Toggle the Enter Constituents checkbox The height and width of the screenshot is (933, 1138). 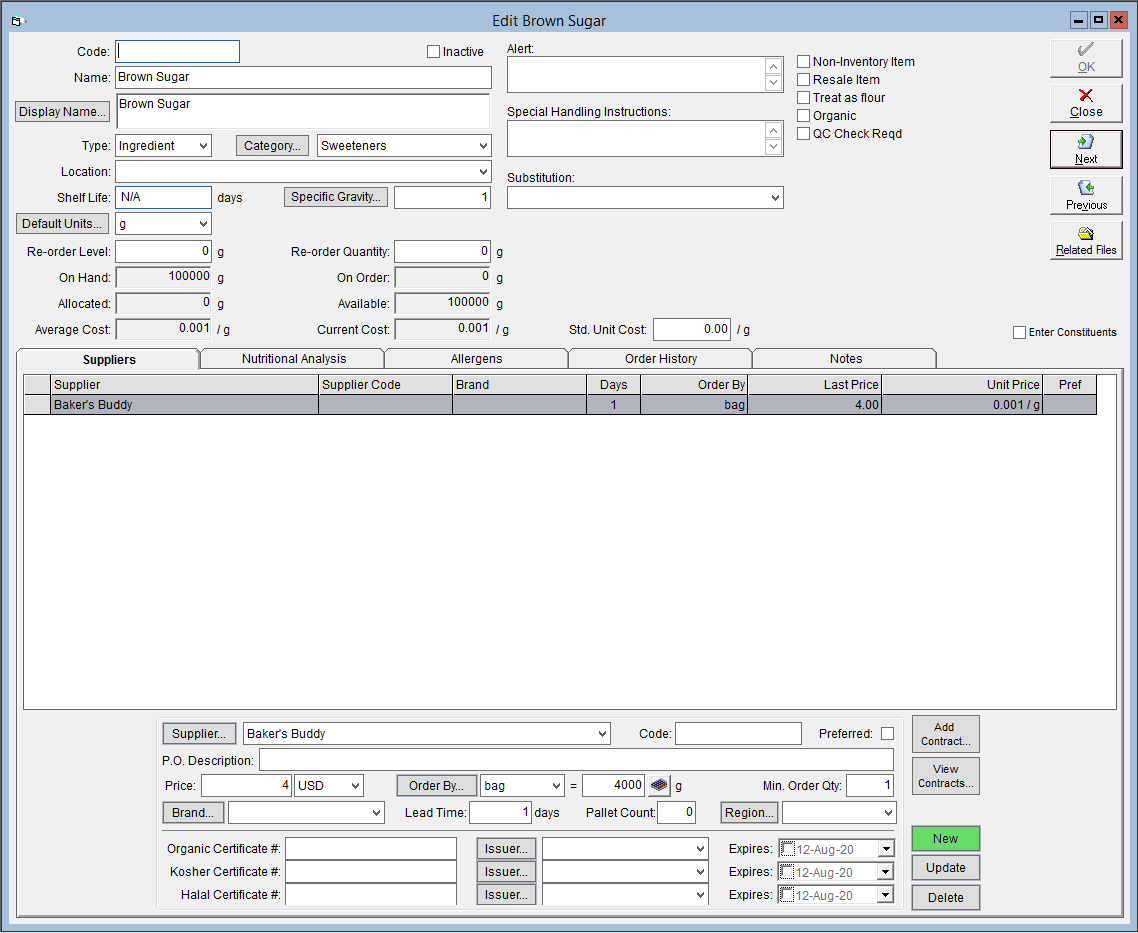click(1019, 332)
